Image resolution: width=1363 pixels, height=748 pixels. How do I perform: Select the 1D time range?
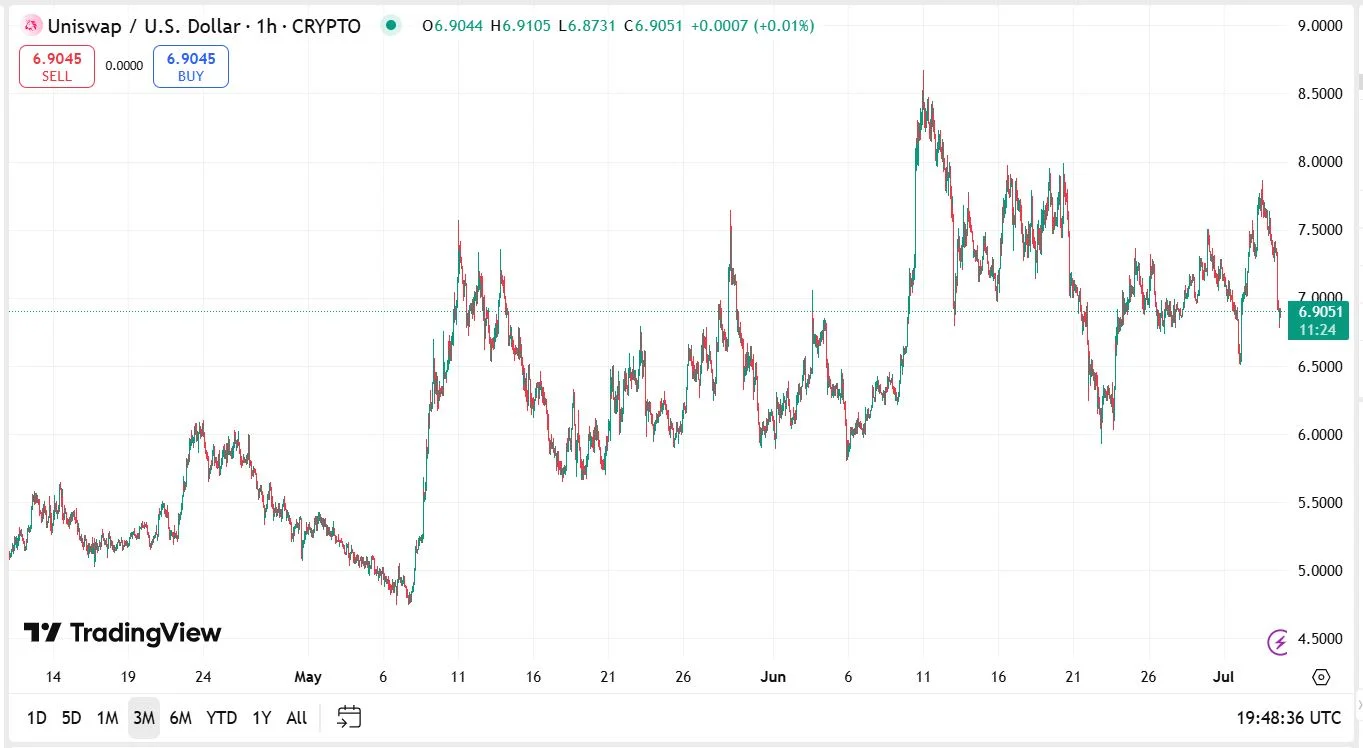point(36,717)
